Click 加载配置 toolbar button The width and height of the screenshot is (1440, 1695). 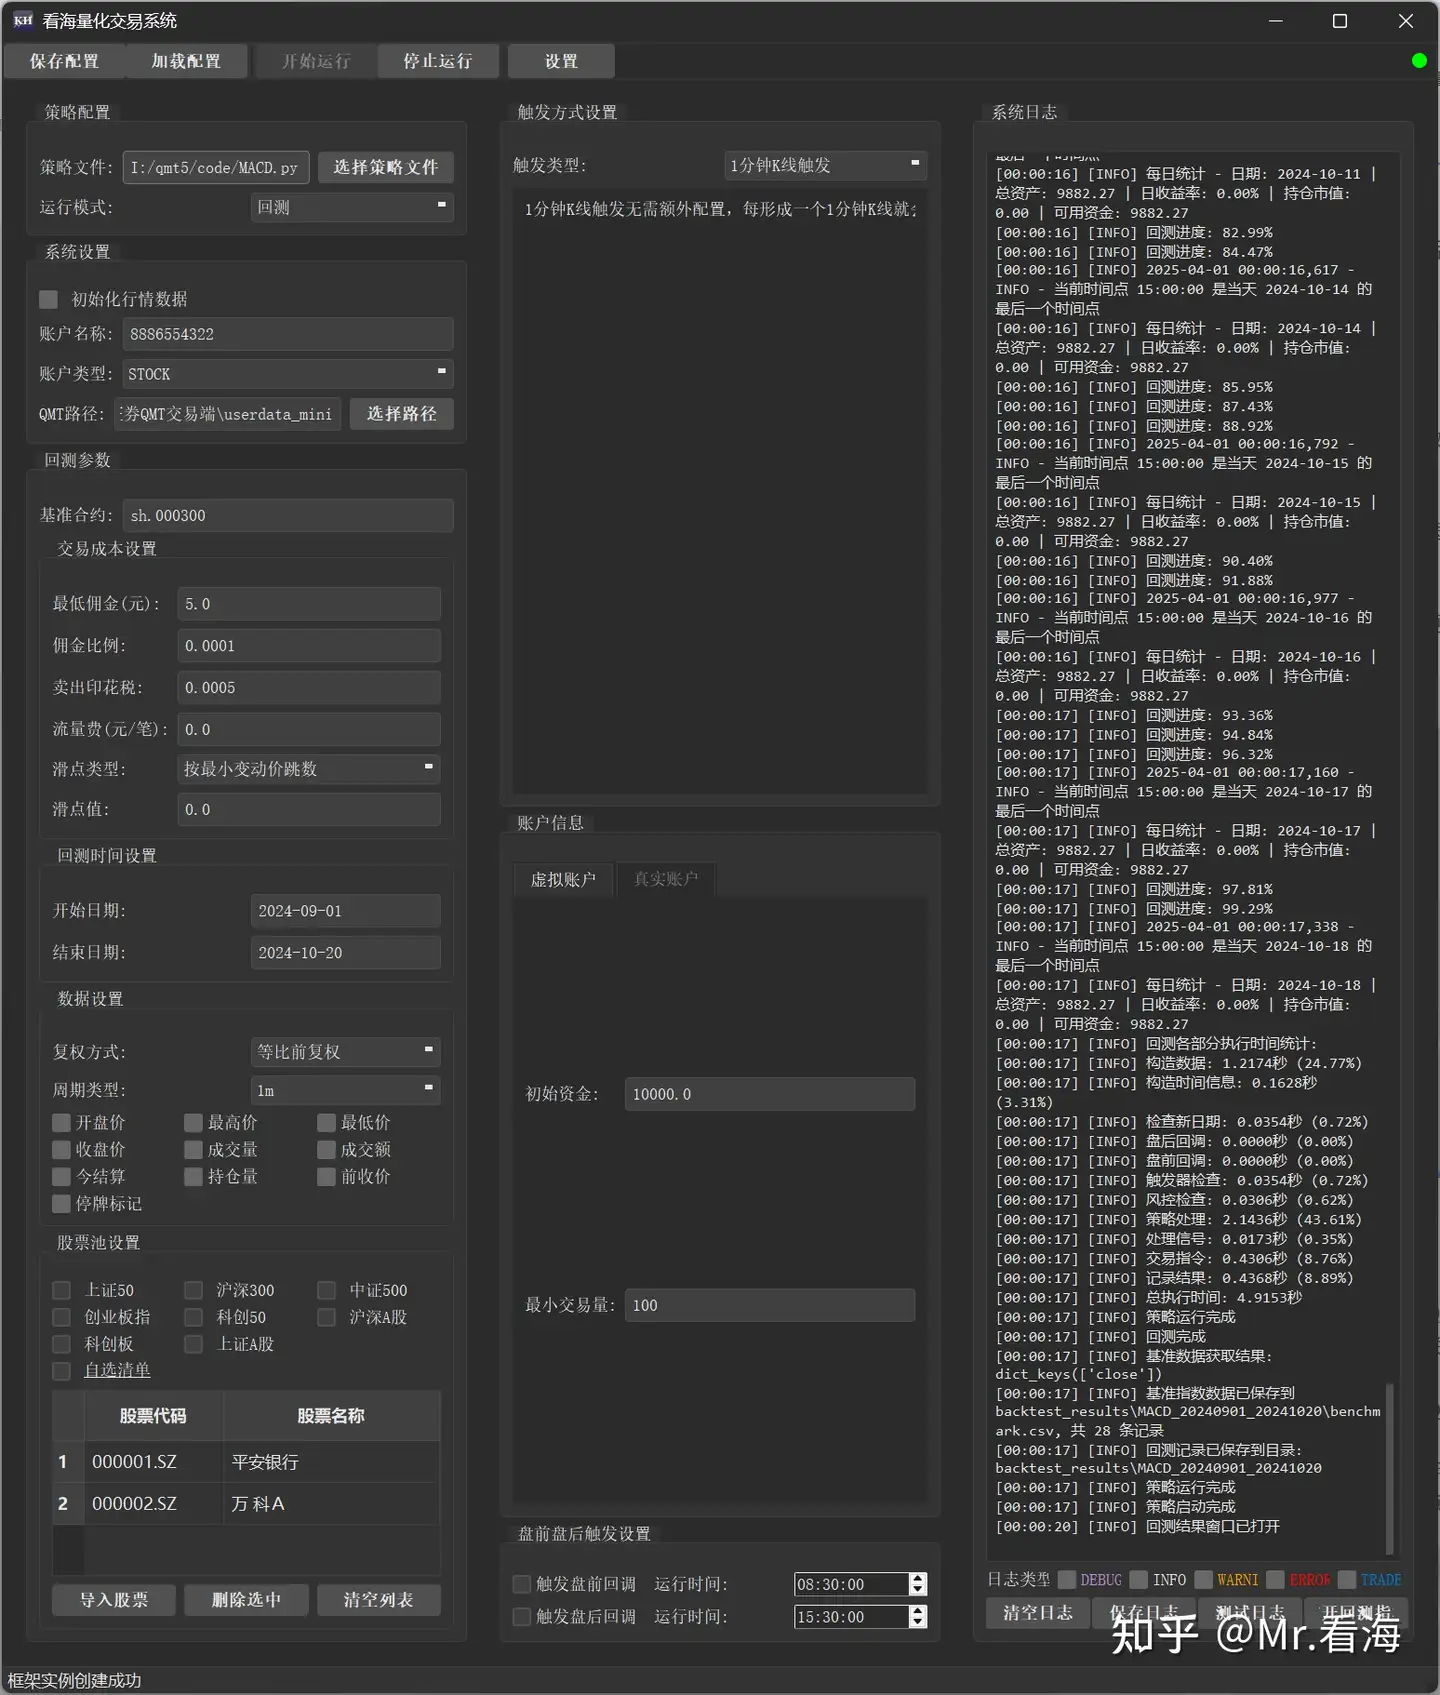(x=186, y=61)
